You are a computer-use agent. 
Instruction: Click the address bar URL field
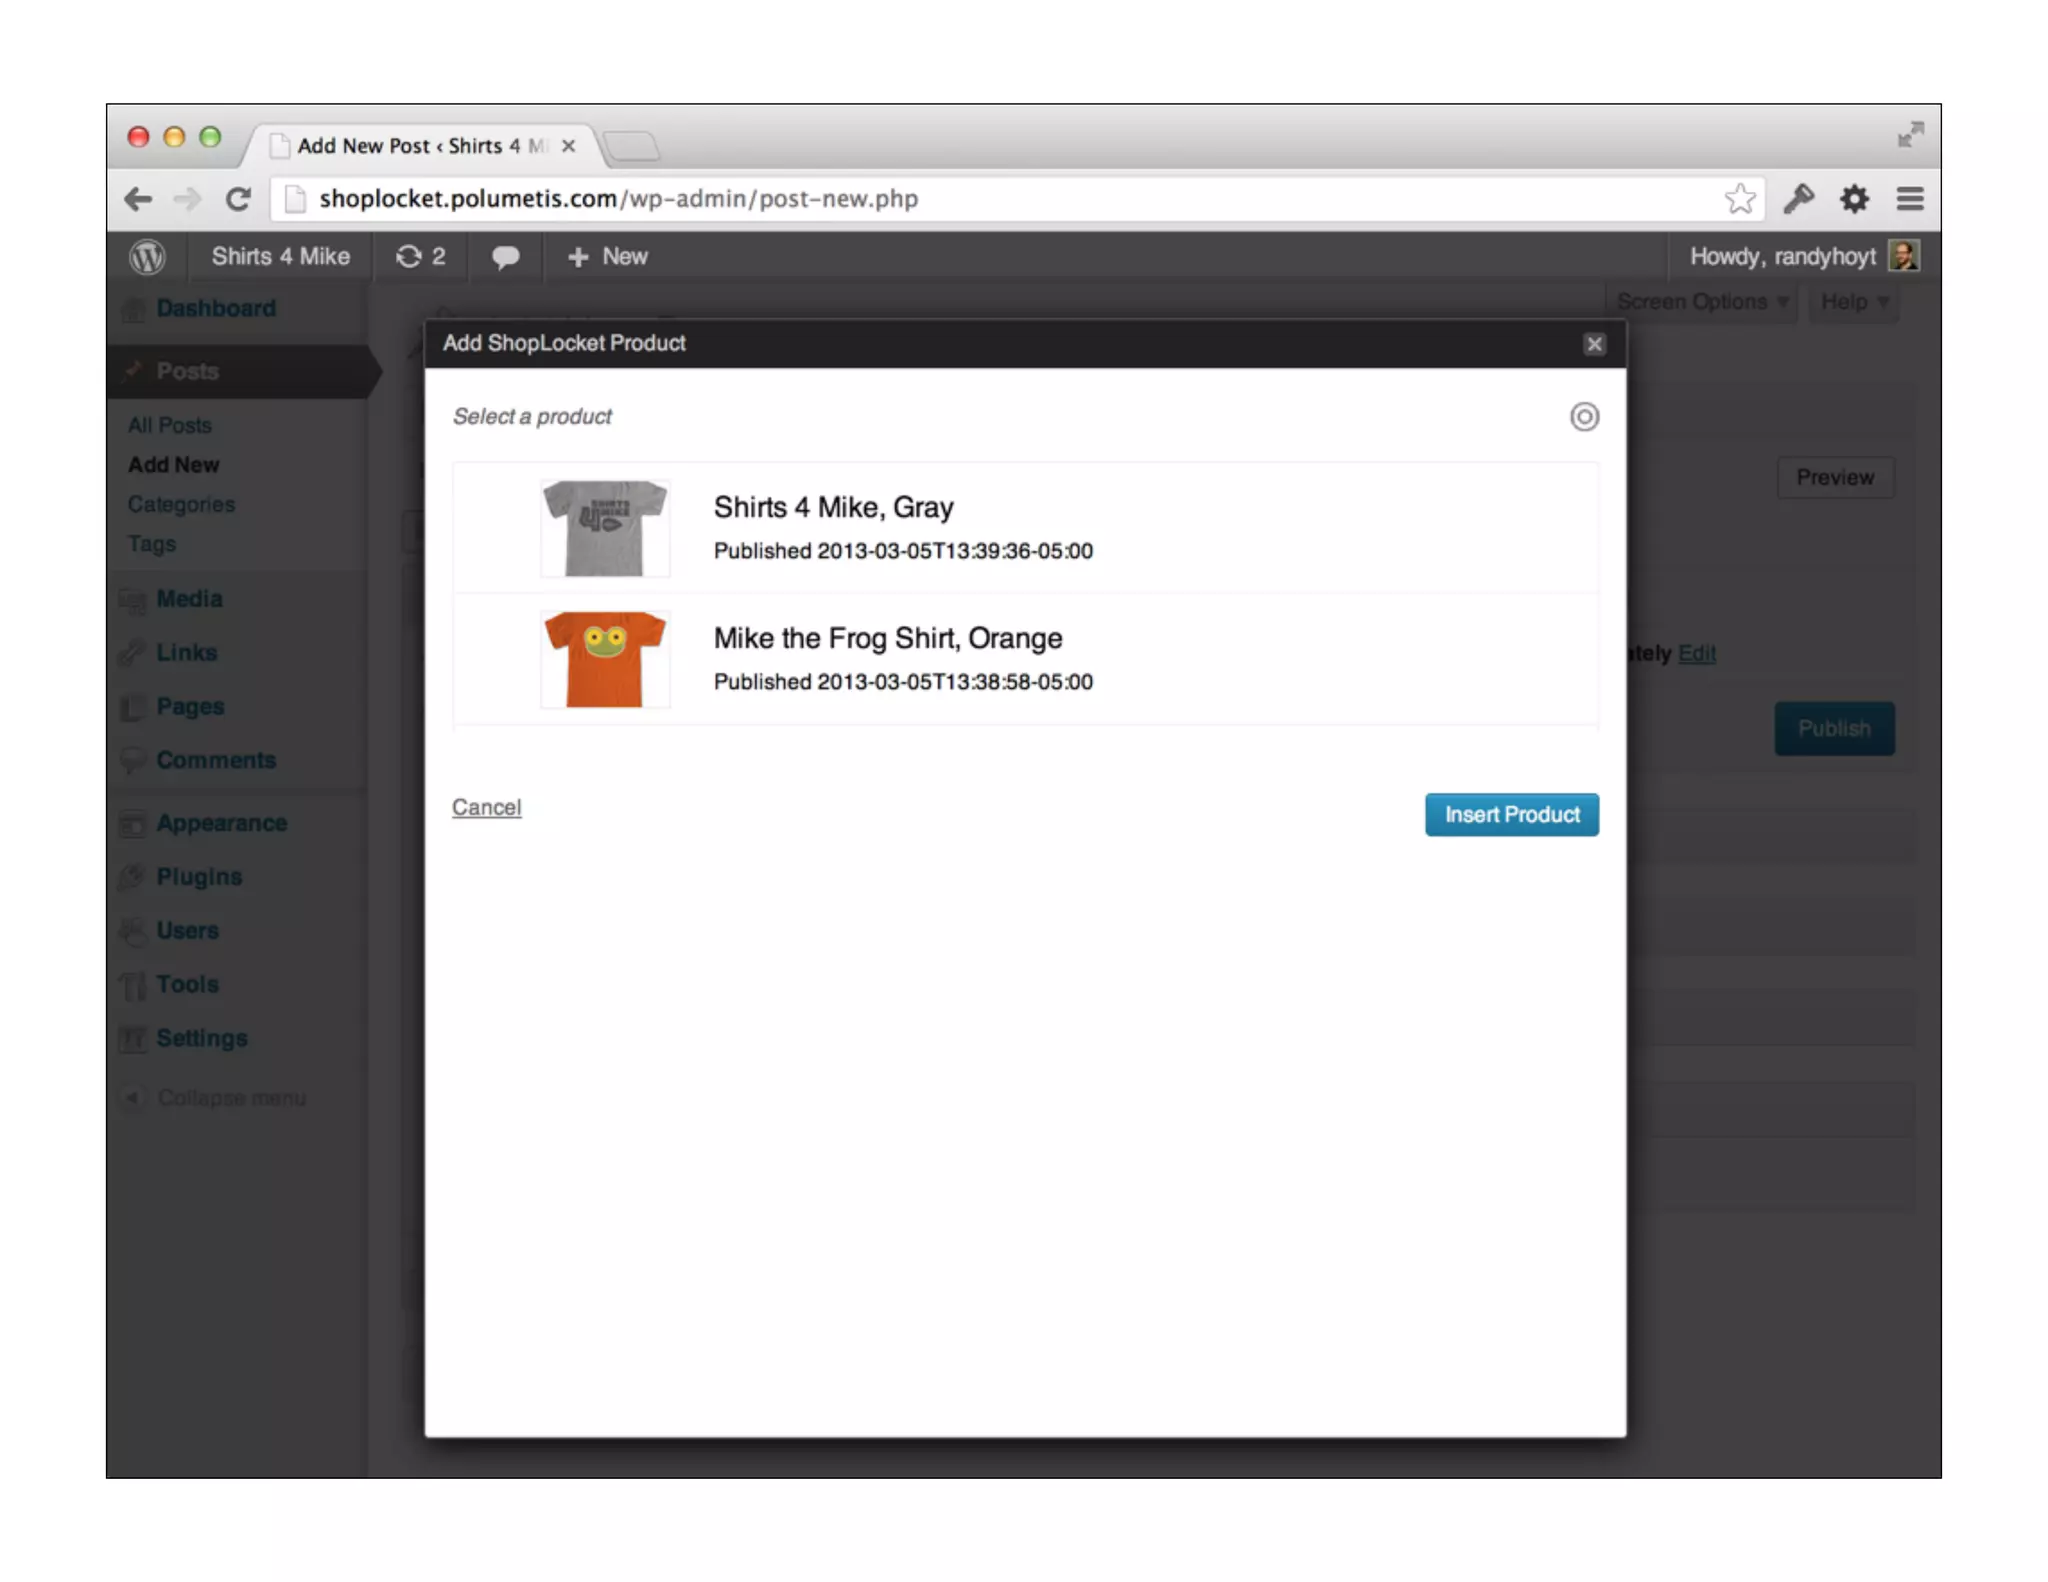[x=1015, y=199]
